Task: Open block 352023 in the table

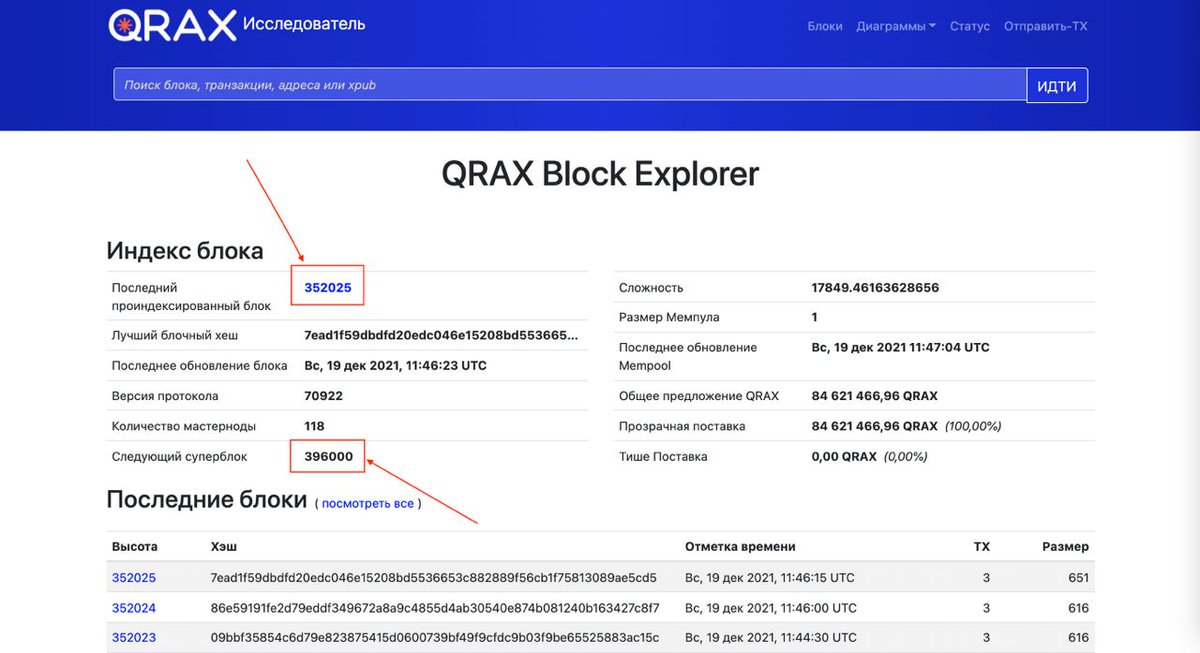Action: tap(134, 638)
